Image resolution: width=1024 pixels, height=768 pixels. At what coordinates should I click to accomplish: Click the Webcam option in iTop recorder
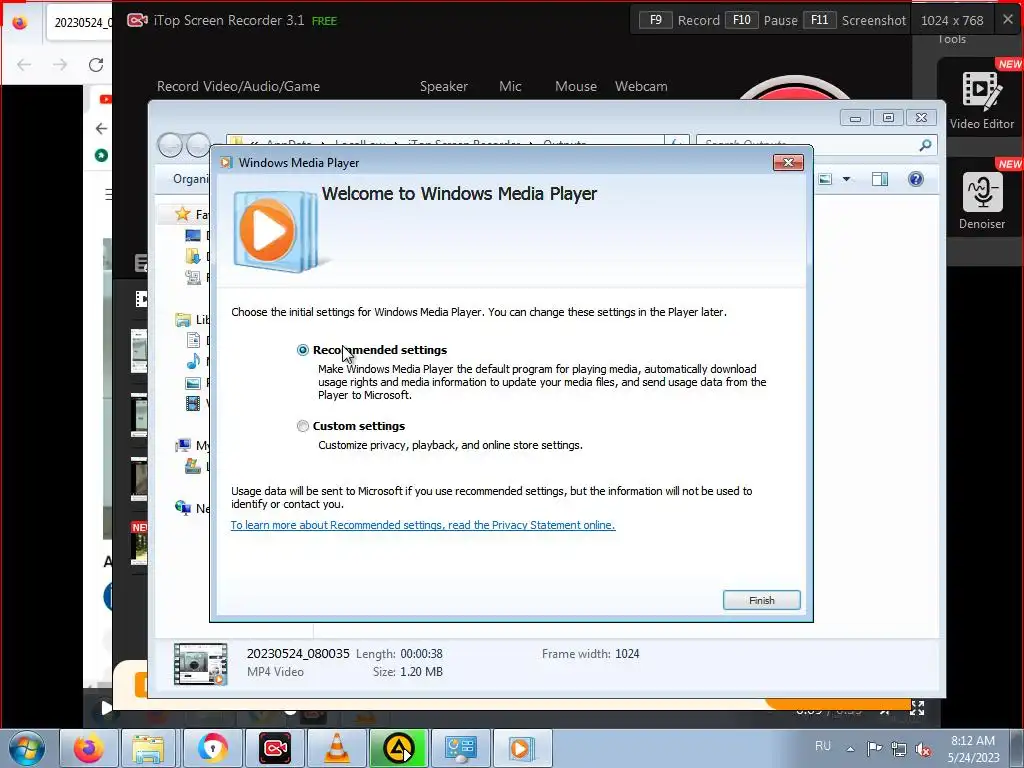click(x=641, y=86)
